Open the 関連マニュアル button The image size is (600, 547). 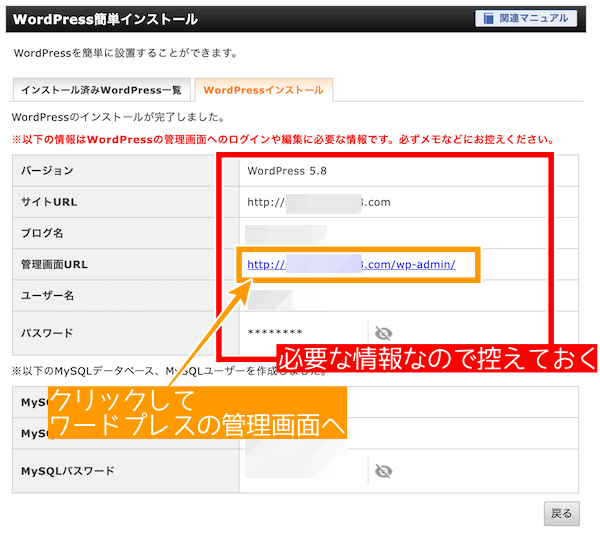click(526, 18)
